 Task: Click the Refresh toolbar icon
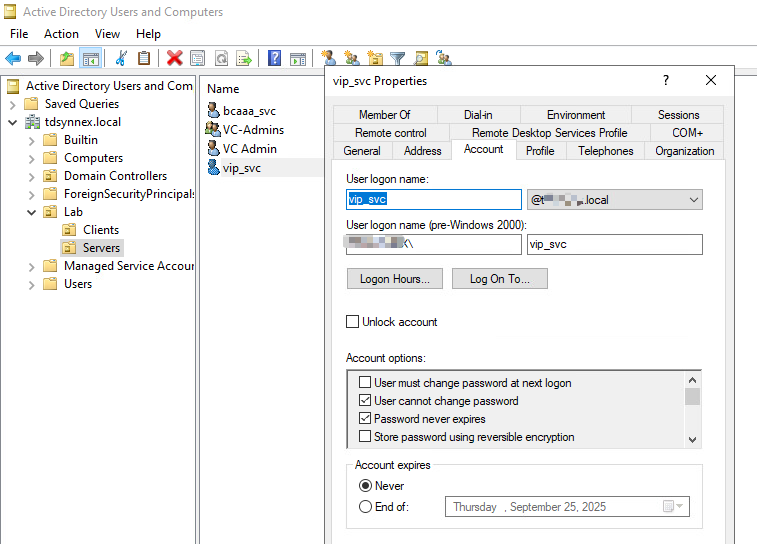click(x=221, y=58)
